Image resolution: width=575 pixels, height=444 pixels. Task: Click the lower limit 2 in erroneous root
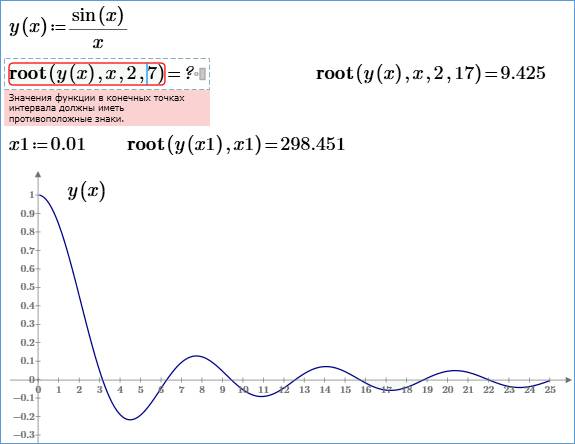click(131, 73)
